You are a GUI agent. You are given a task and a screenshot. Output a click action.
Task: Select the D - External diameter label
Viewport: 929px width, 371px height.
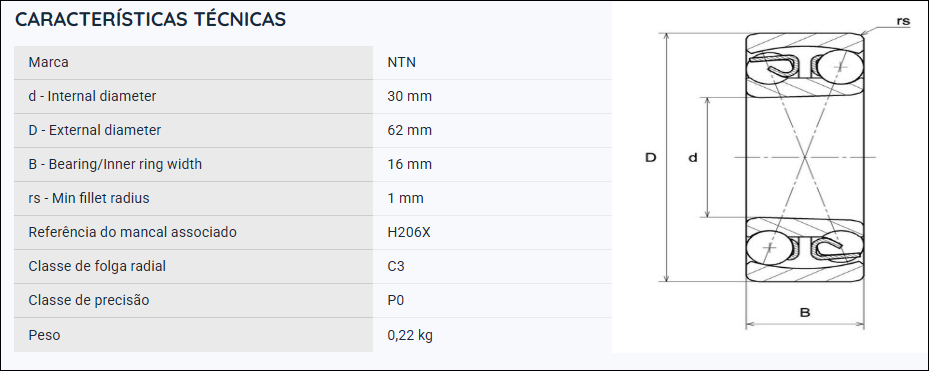pos(95,130)
